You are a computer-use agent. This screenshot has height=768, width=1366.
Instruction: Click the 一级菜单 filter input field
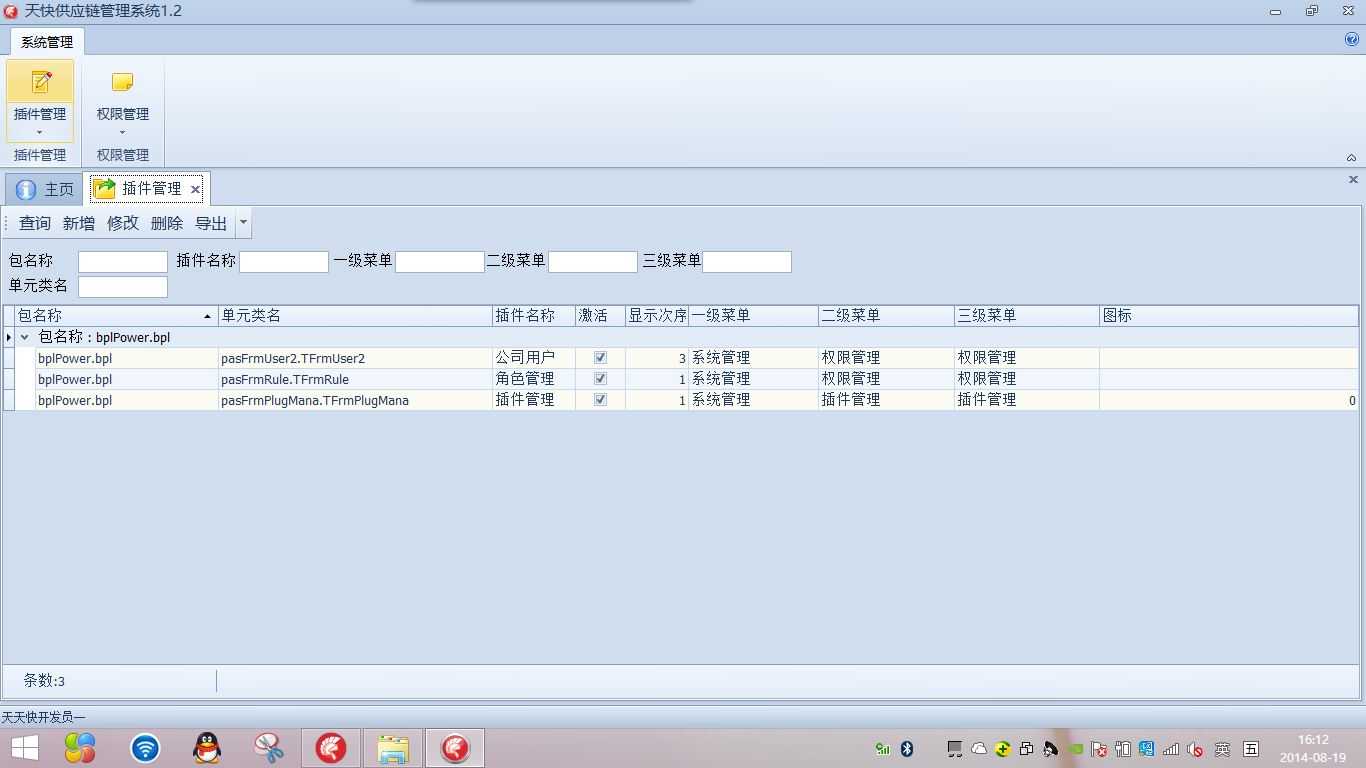coord(440,262)
